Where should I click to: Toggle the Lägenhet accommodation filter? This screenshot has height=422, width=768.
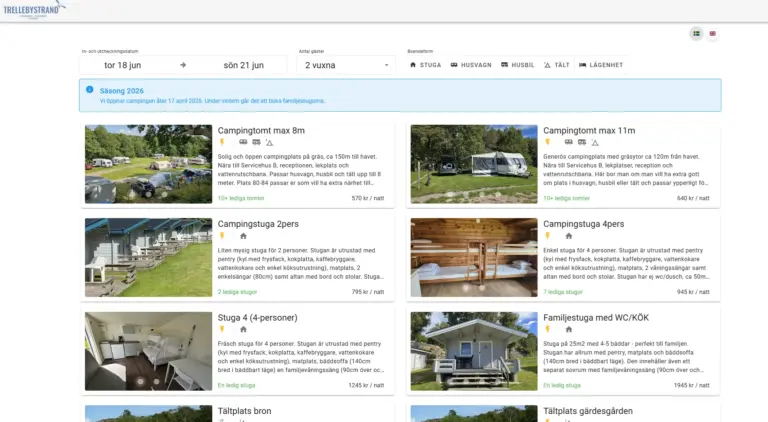point(601,65)
